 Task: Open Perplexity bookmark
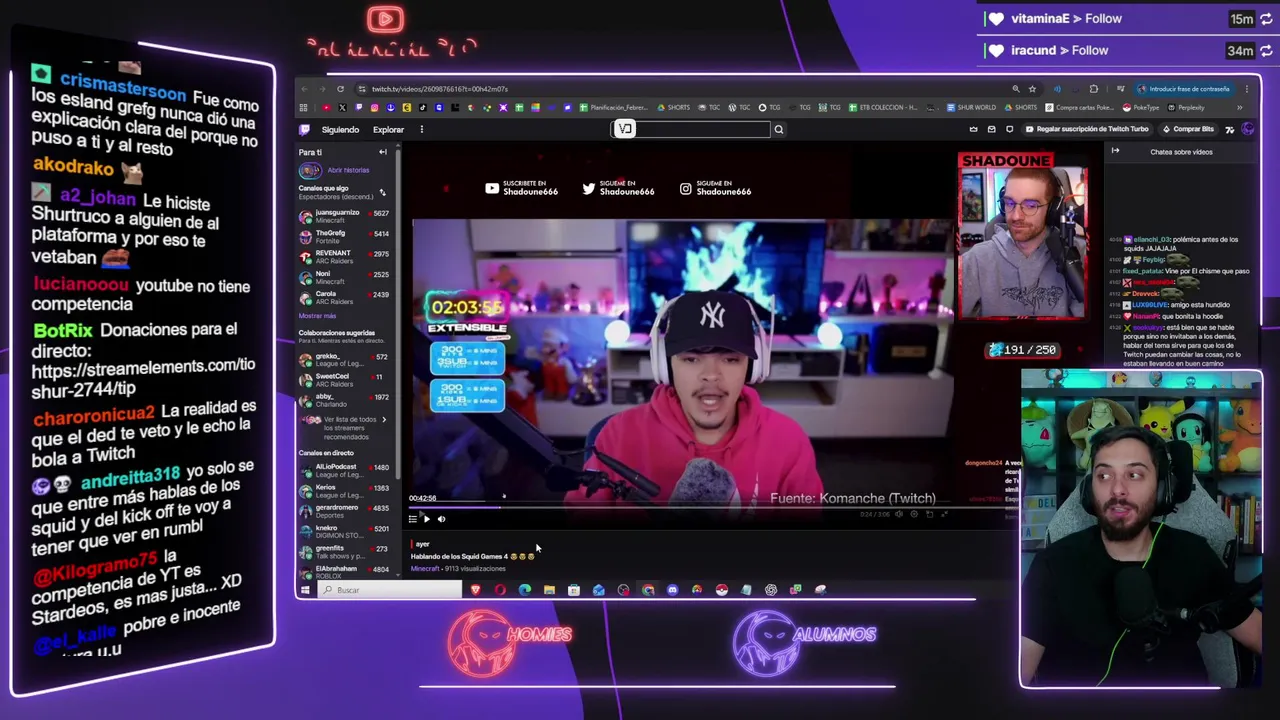[1186, 108]
